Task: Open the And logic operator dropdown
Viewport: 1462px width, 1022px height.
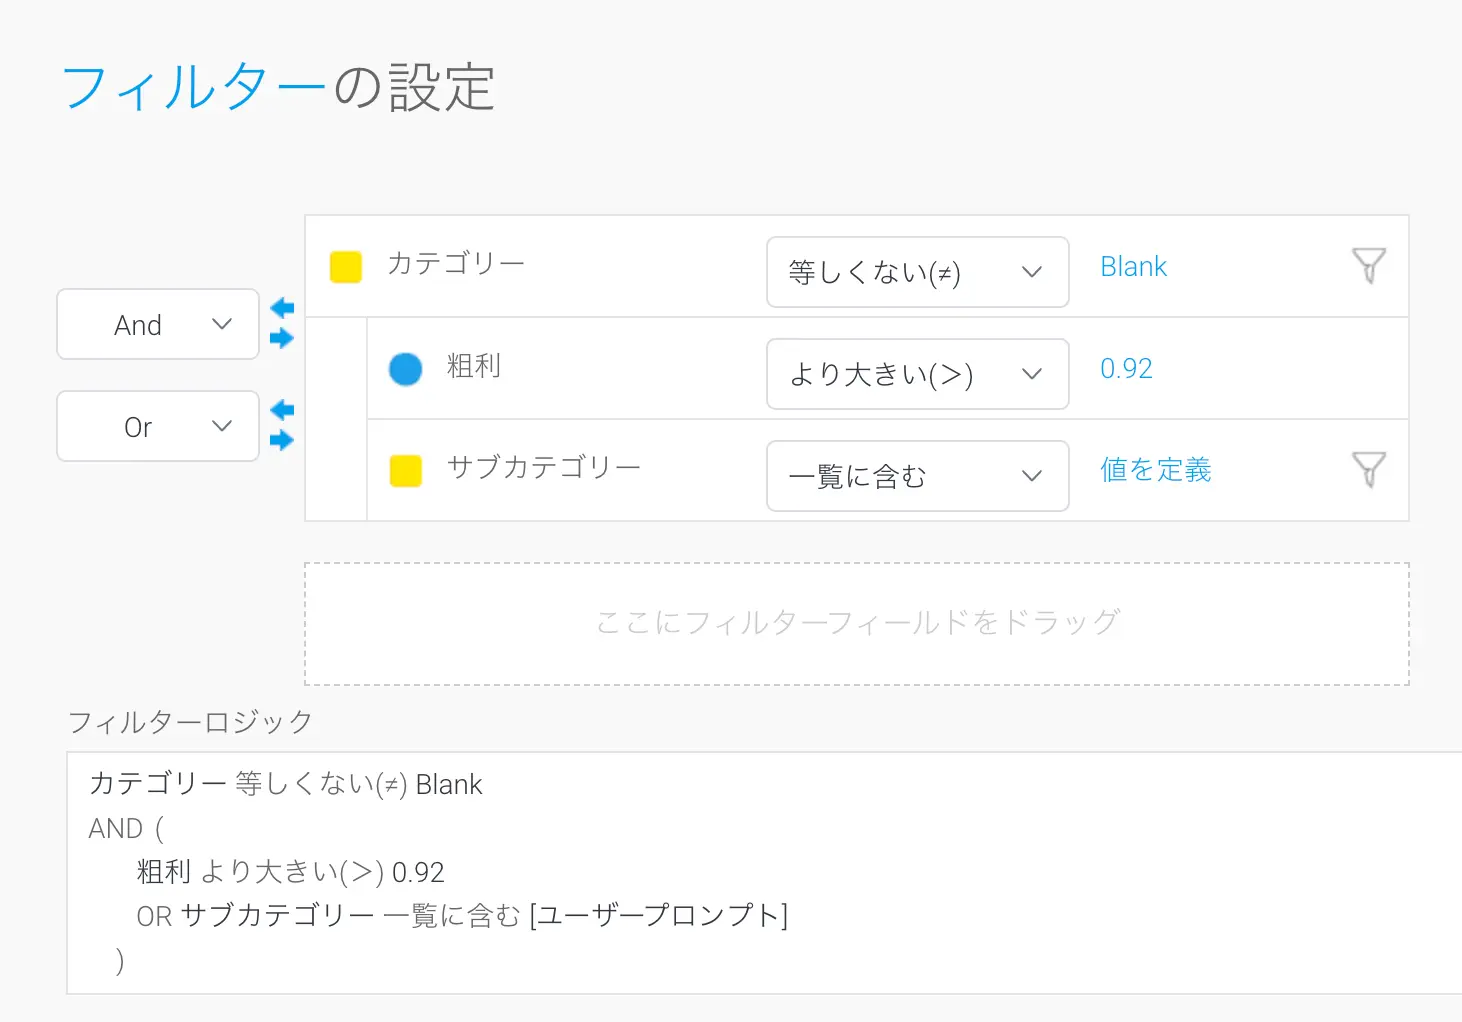Action: (158, 324)
